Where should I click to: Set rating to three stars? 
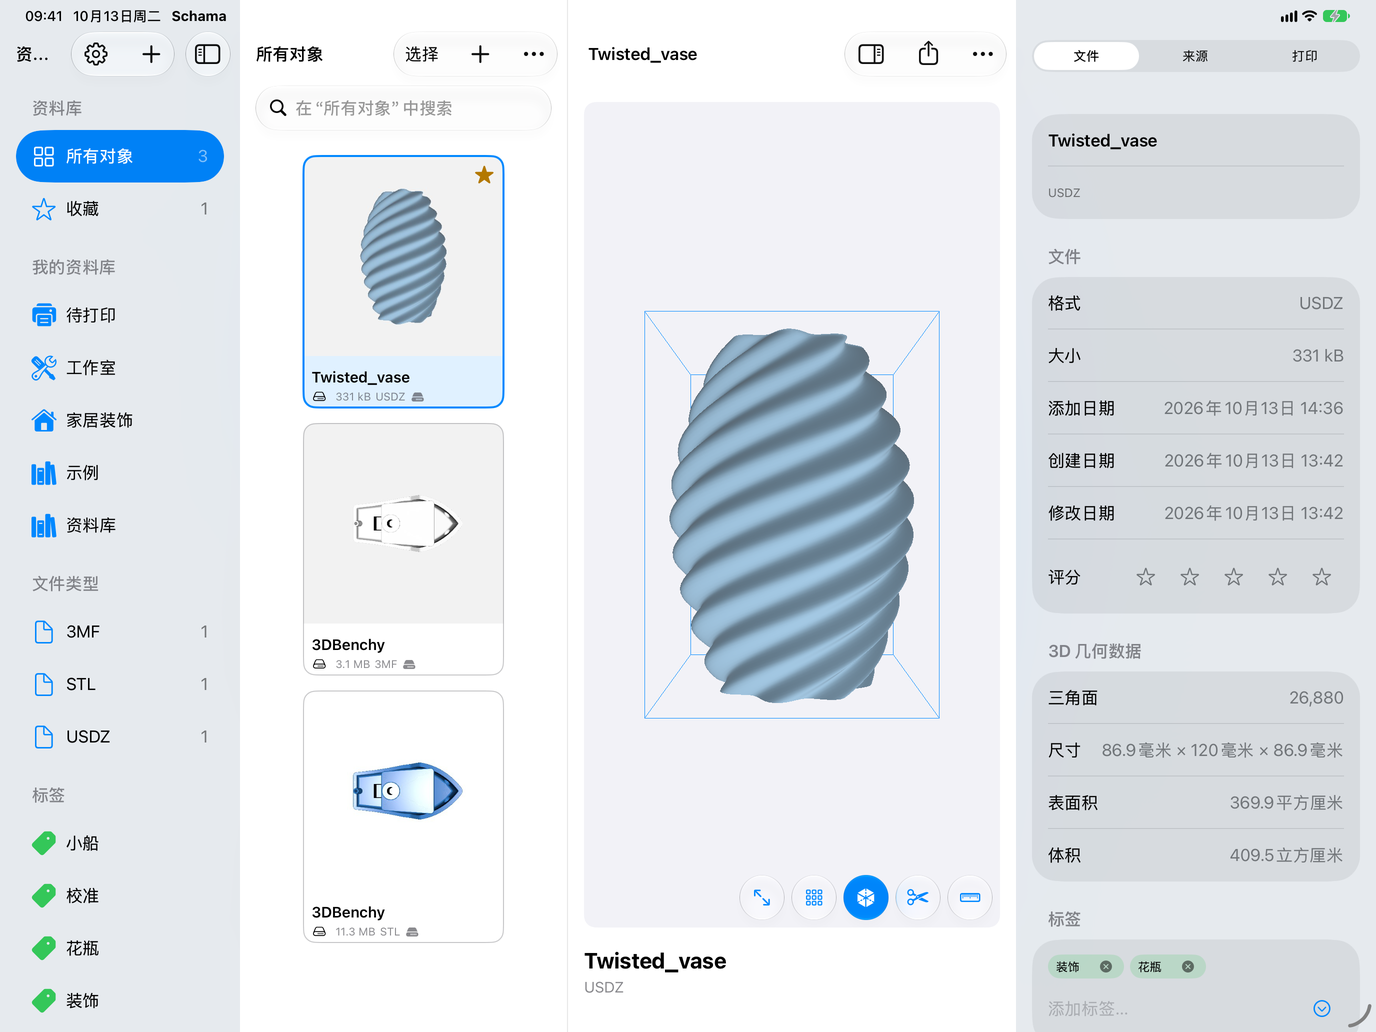tap(1234, 577)
